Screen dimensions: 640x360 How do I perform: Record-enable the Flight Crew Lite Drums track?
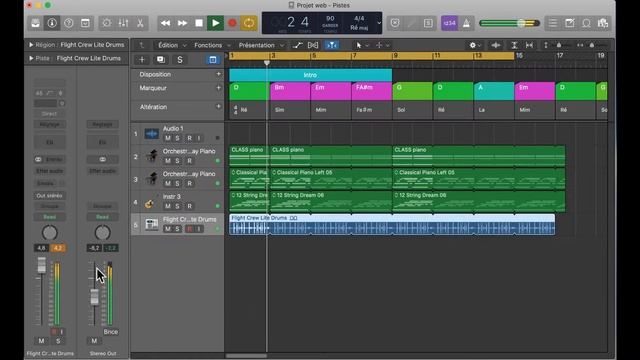click(x=189, y=229)
